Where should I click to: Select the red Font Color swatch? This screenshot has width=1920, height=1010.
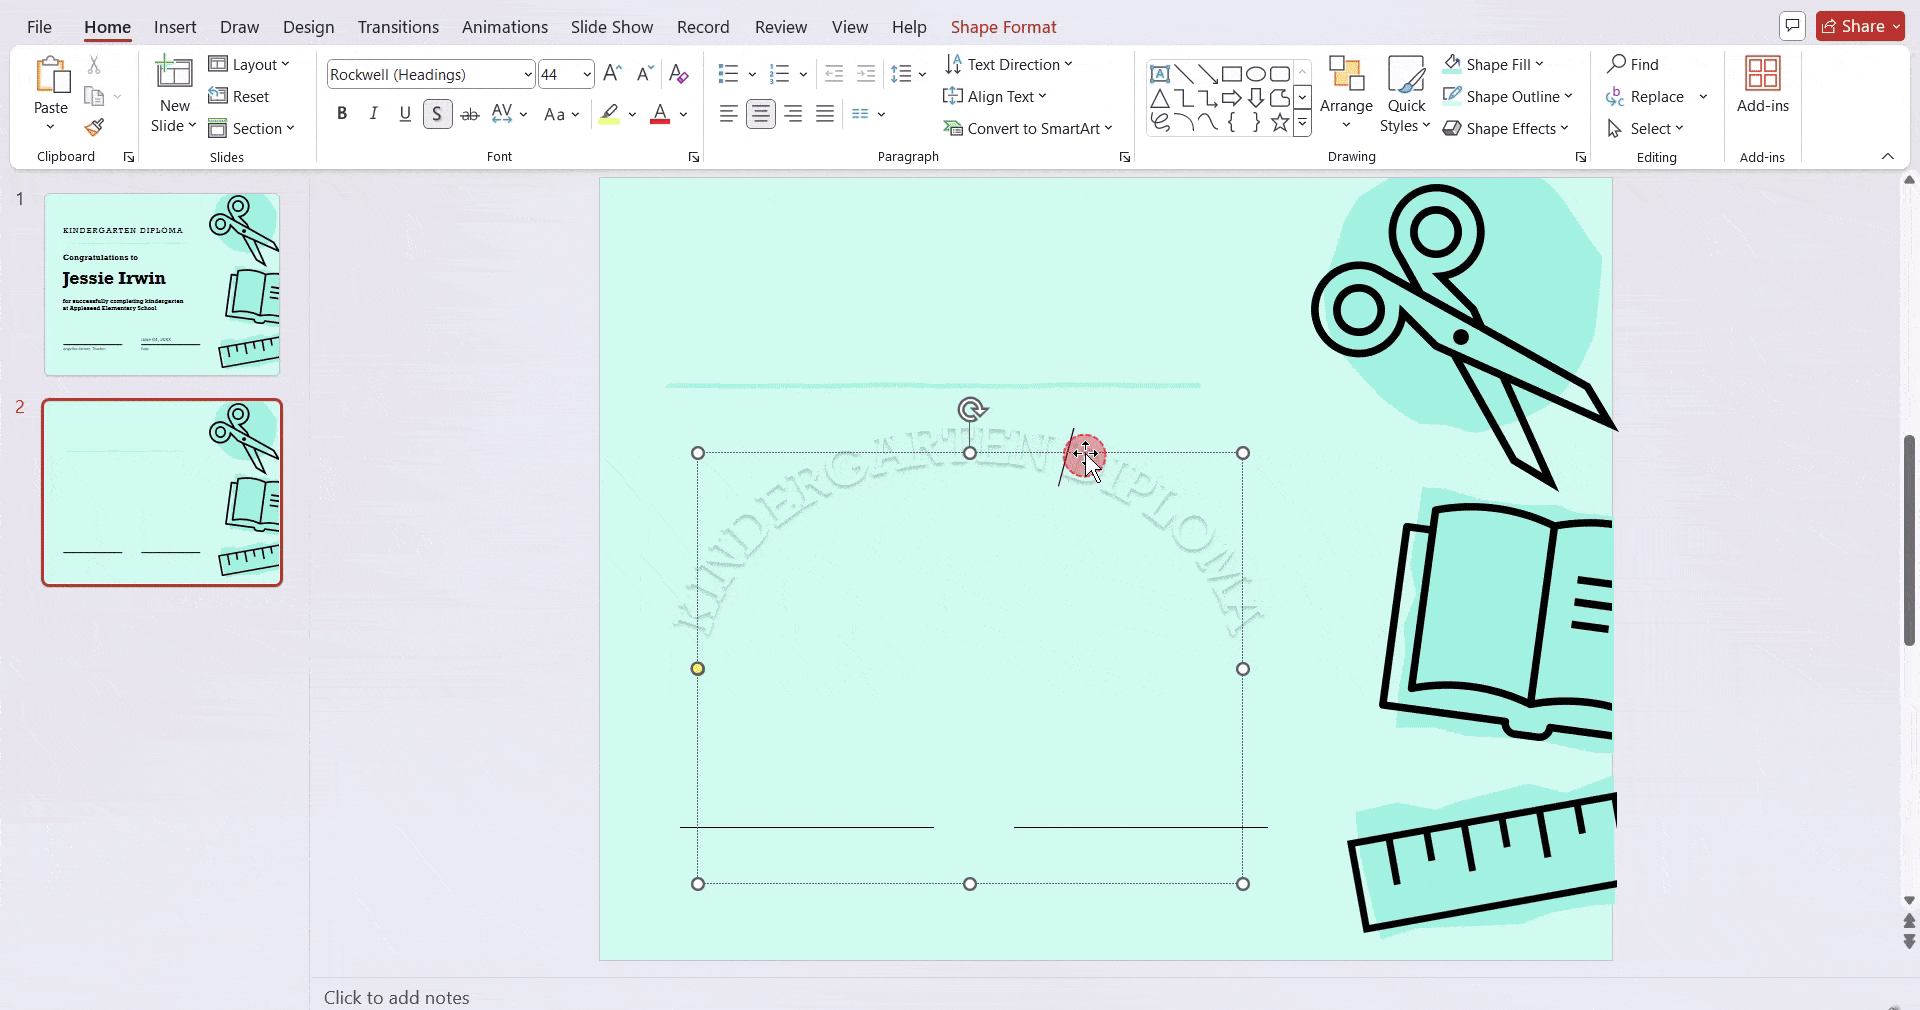[x=660, y=114]
